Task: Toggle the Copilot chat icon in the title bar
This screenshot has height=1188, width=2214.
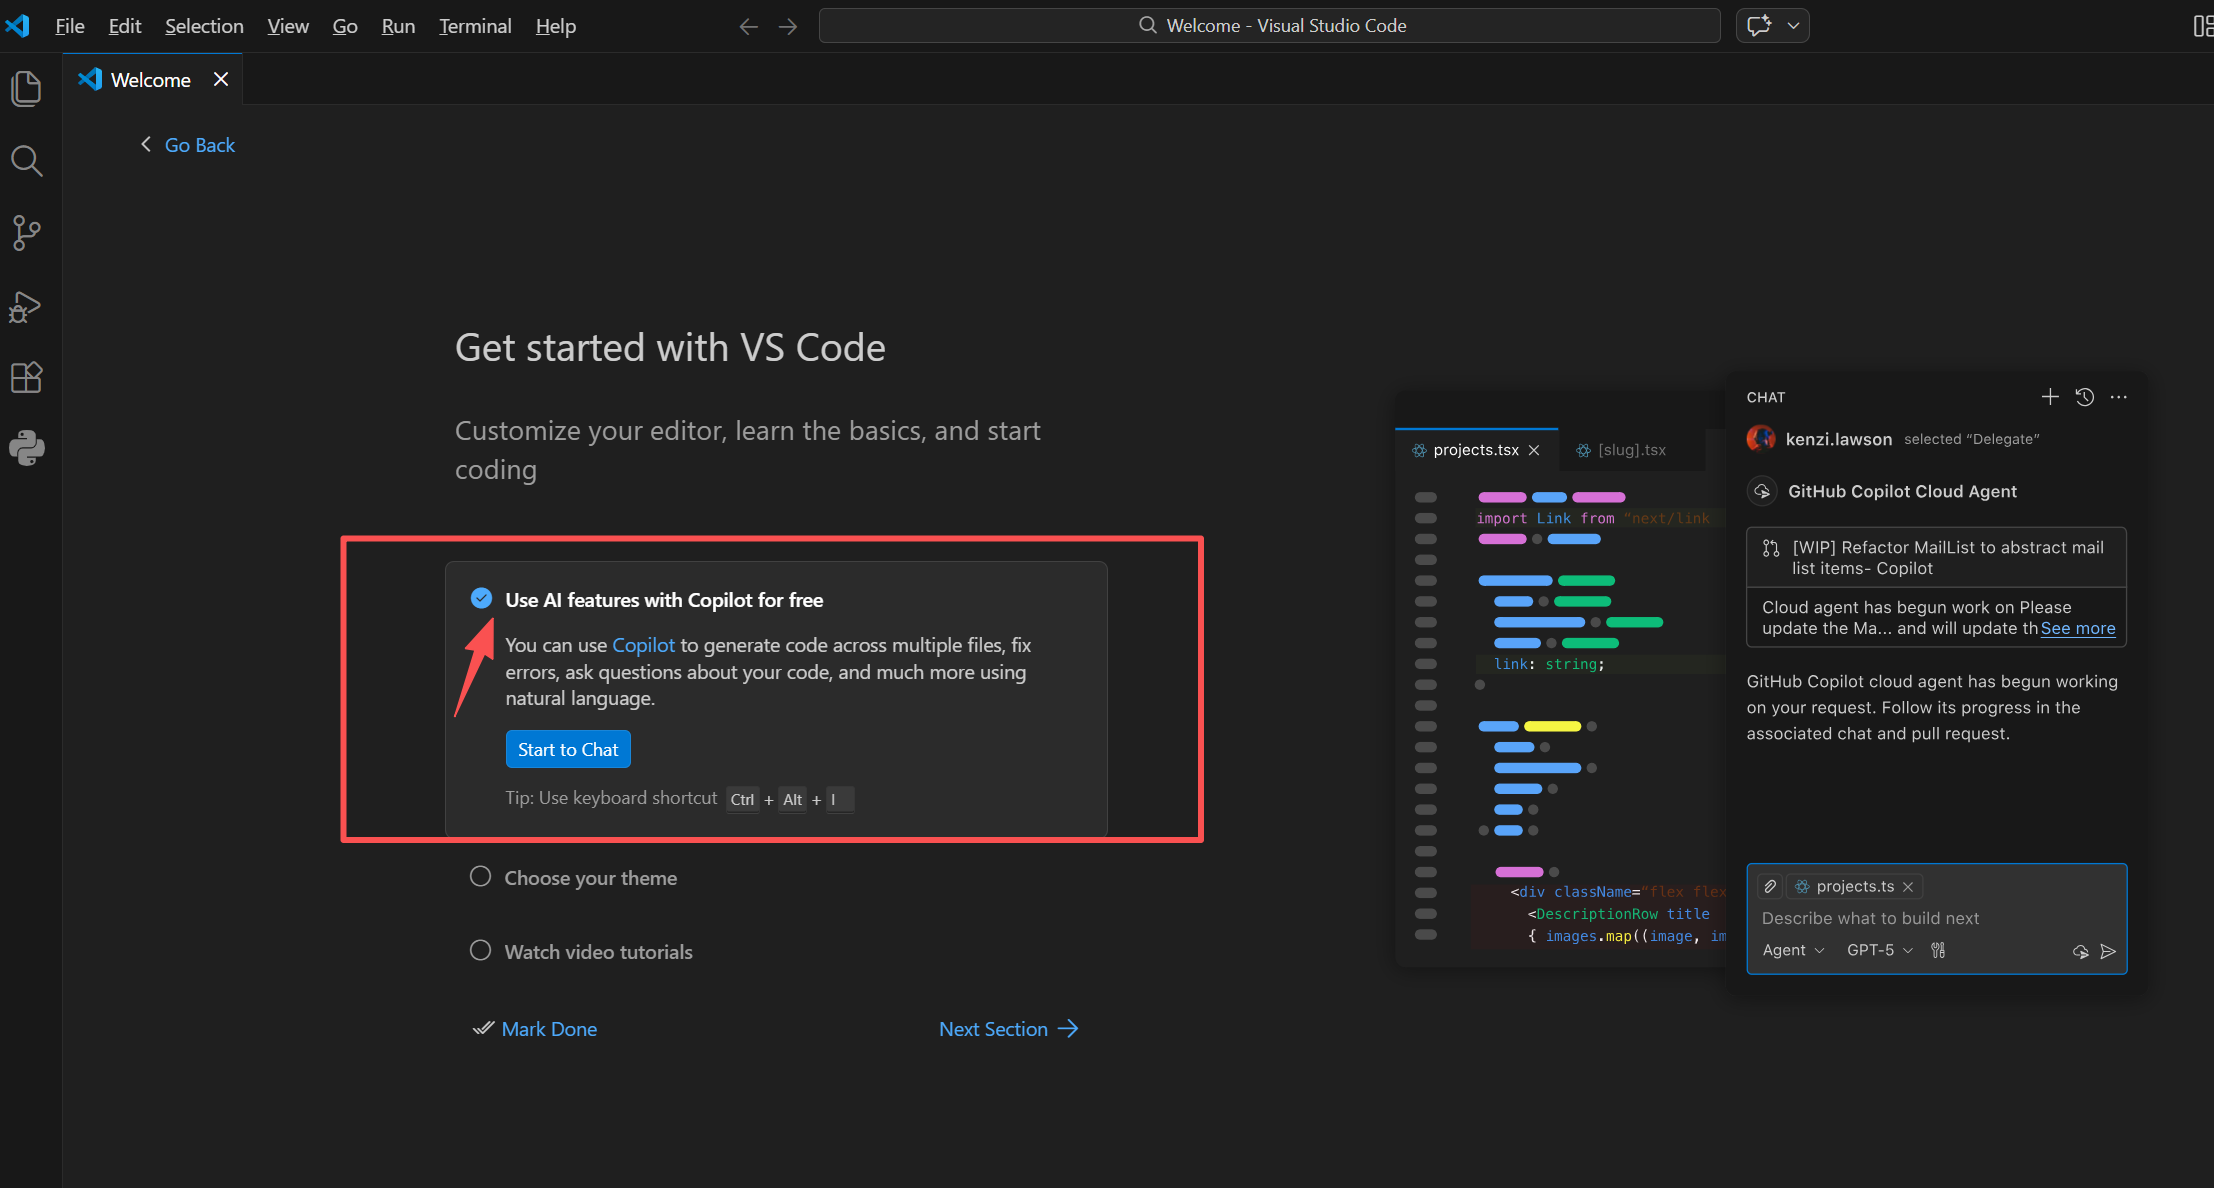Action: tap(1760, 26)
